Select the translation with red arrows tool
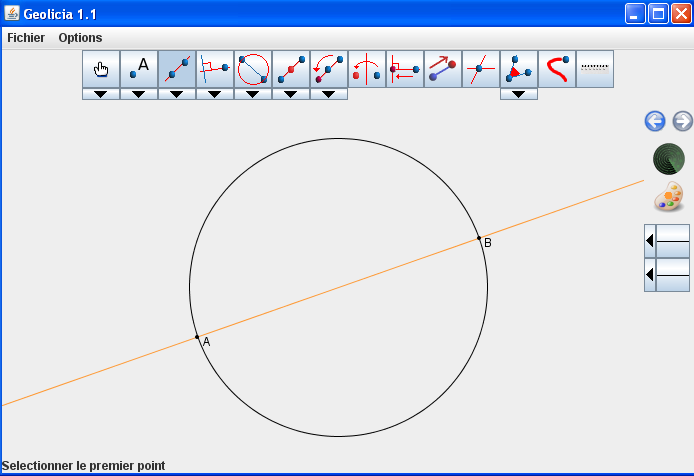694x476 pixels. click(405, 69)
